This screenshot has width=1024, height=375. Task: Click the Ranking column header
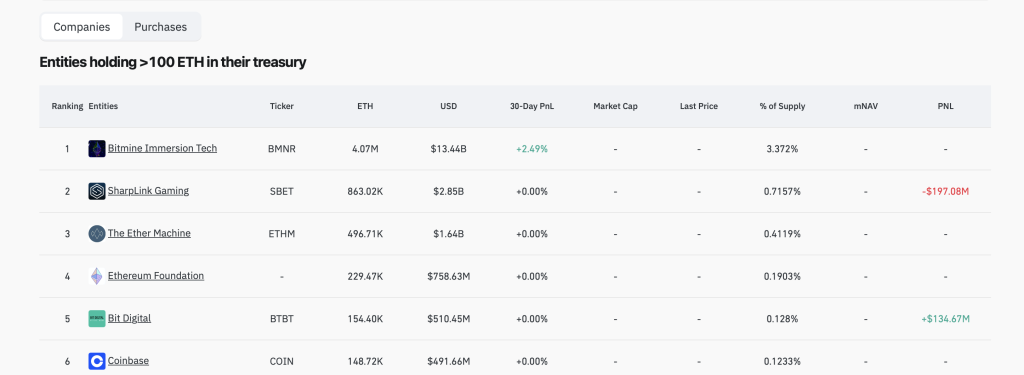coord(67,106)
